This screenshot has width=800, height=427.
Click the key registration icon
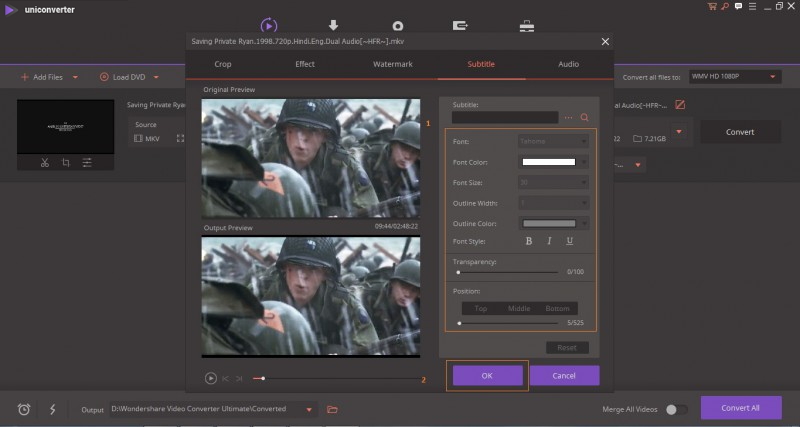725,7
